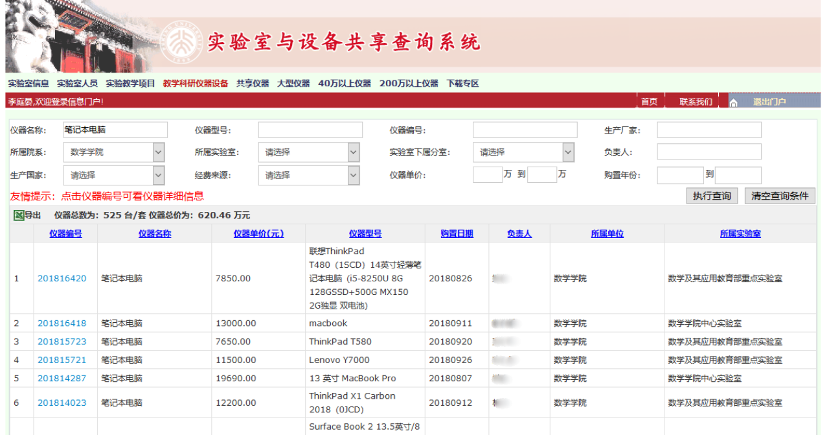The height and width of the screenshot is (436, 830).
Task: Click the 联系我们 link
Action: pos(696,102)
